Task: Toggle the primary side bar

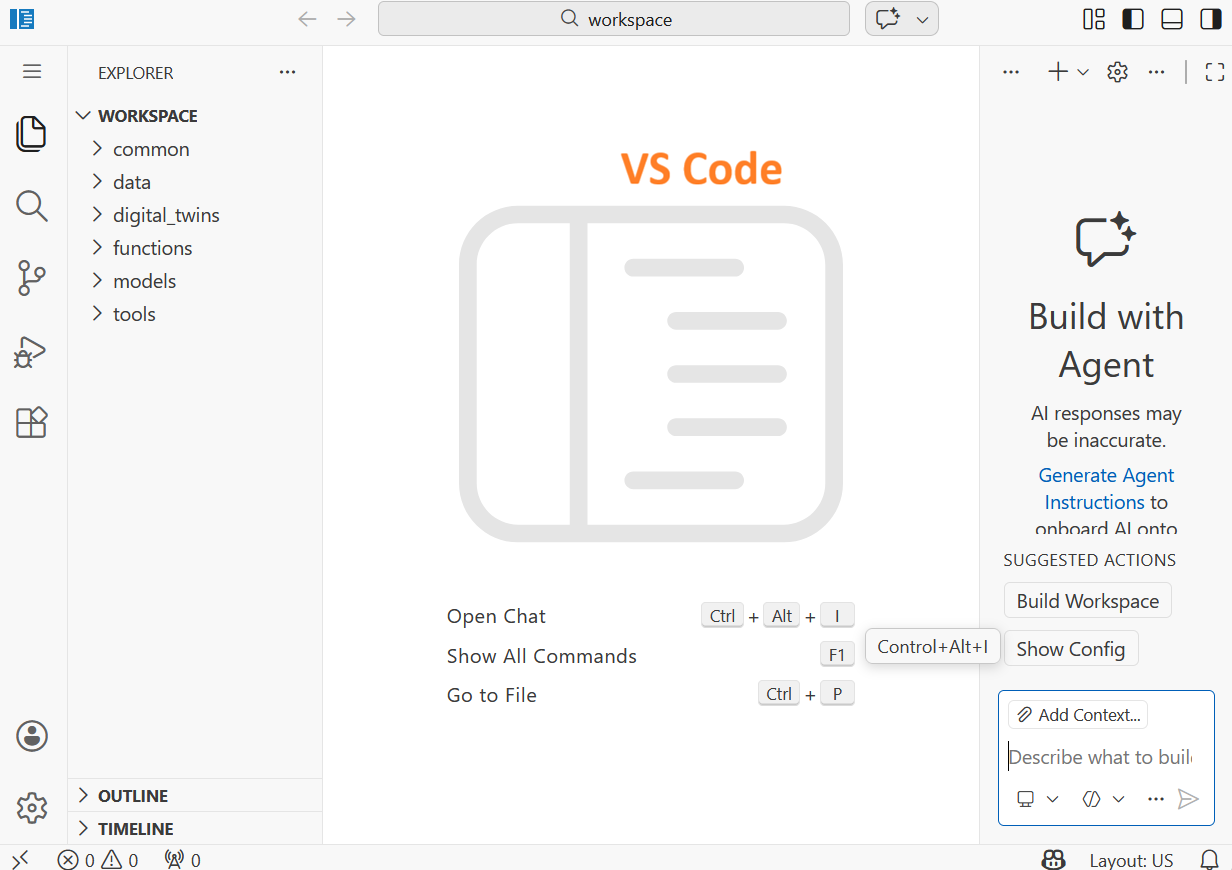Action: point(1133,19)
